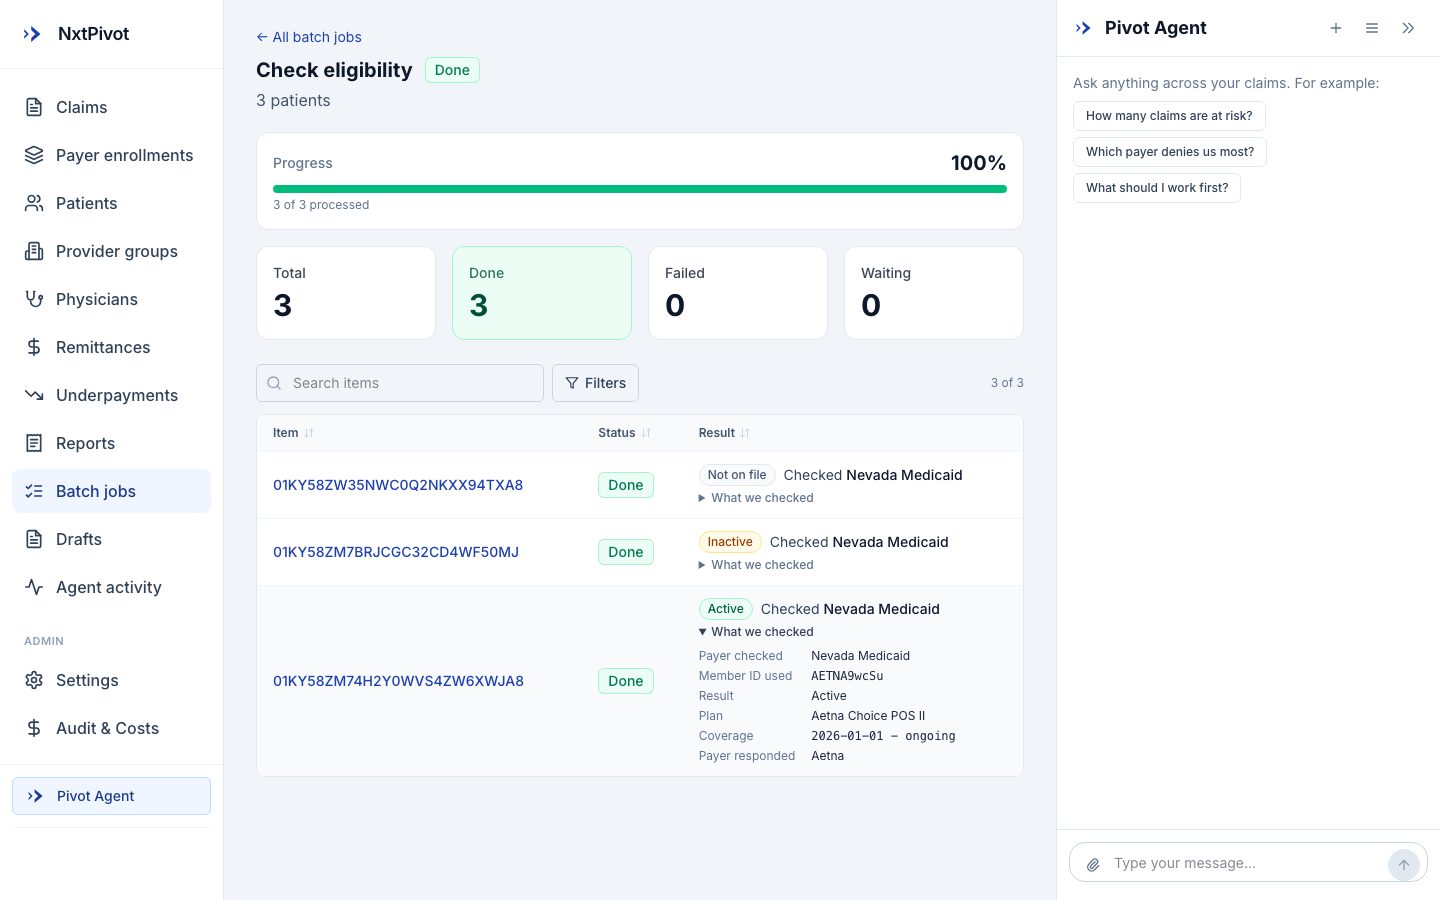Click the green progress bar
This screenshot has width=1440, height=900.
coord(640,189)
